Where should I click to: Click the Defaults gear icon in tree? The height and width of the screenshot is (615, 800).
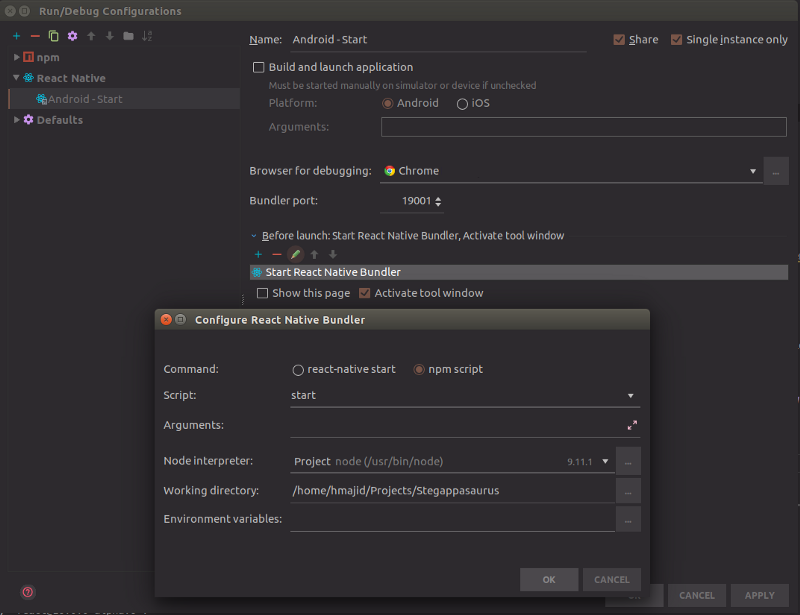[29, 119]
